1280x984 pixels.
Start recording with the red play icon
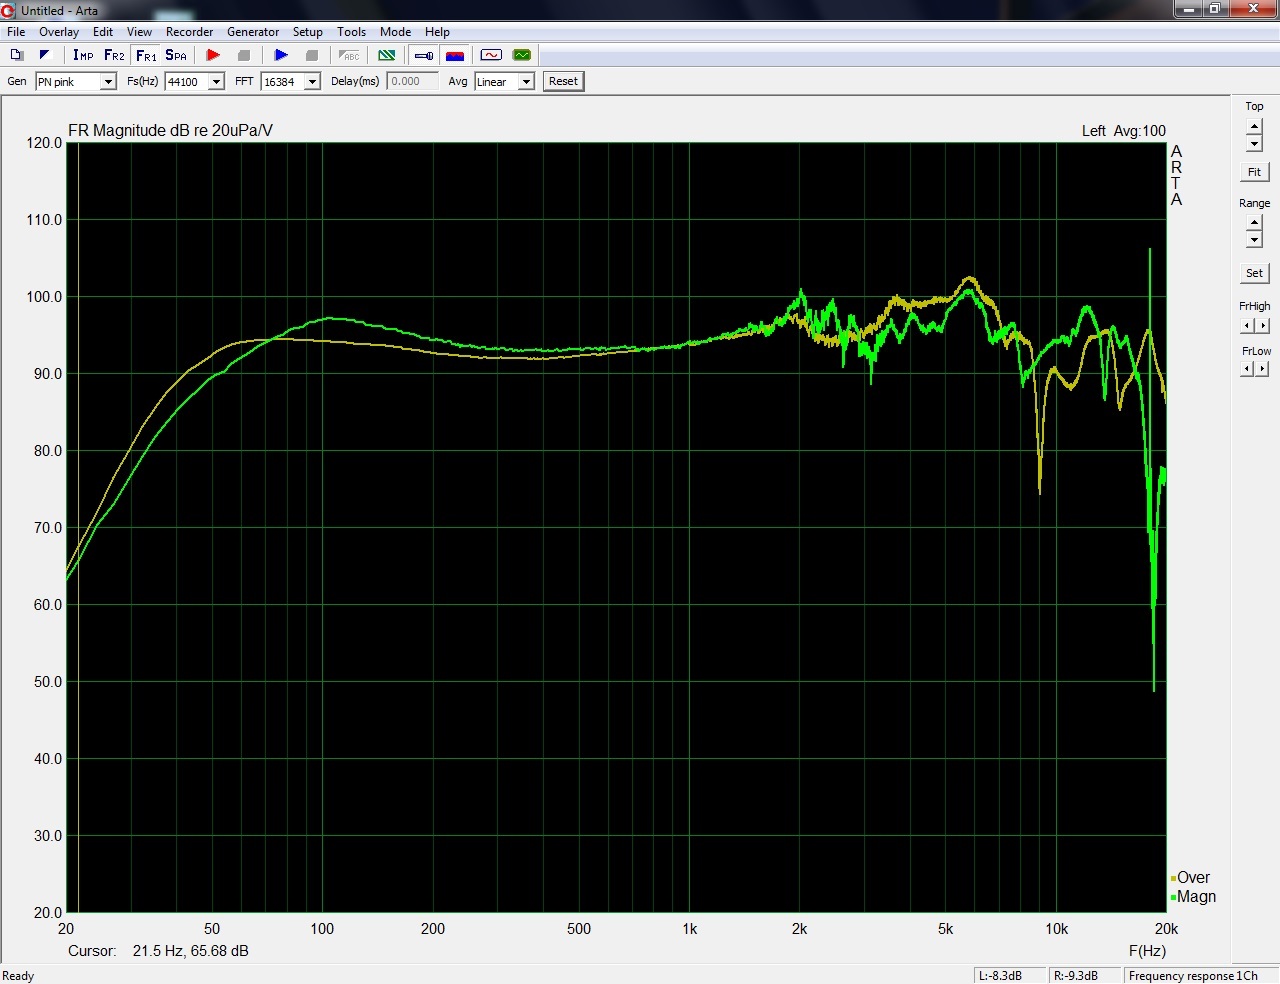pyautogui.click(x=213, y=55)
